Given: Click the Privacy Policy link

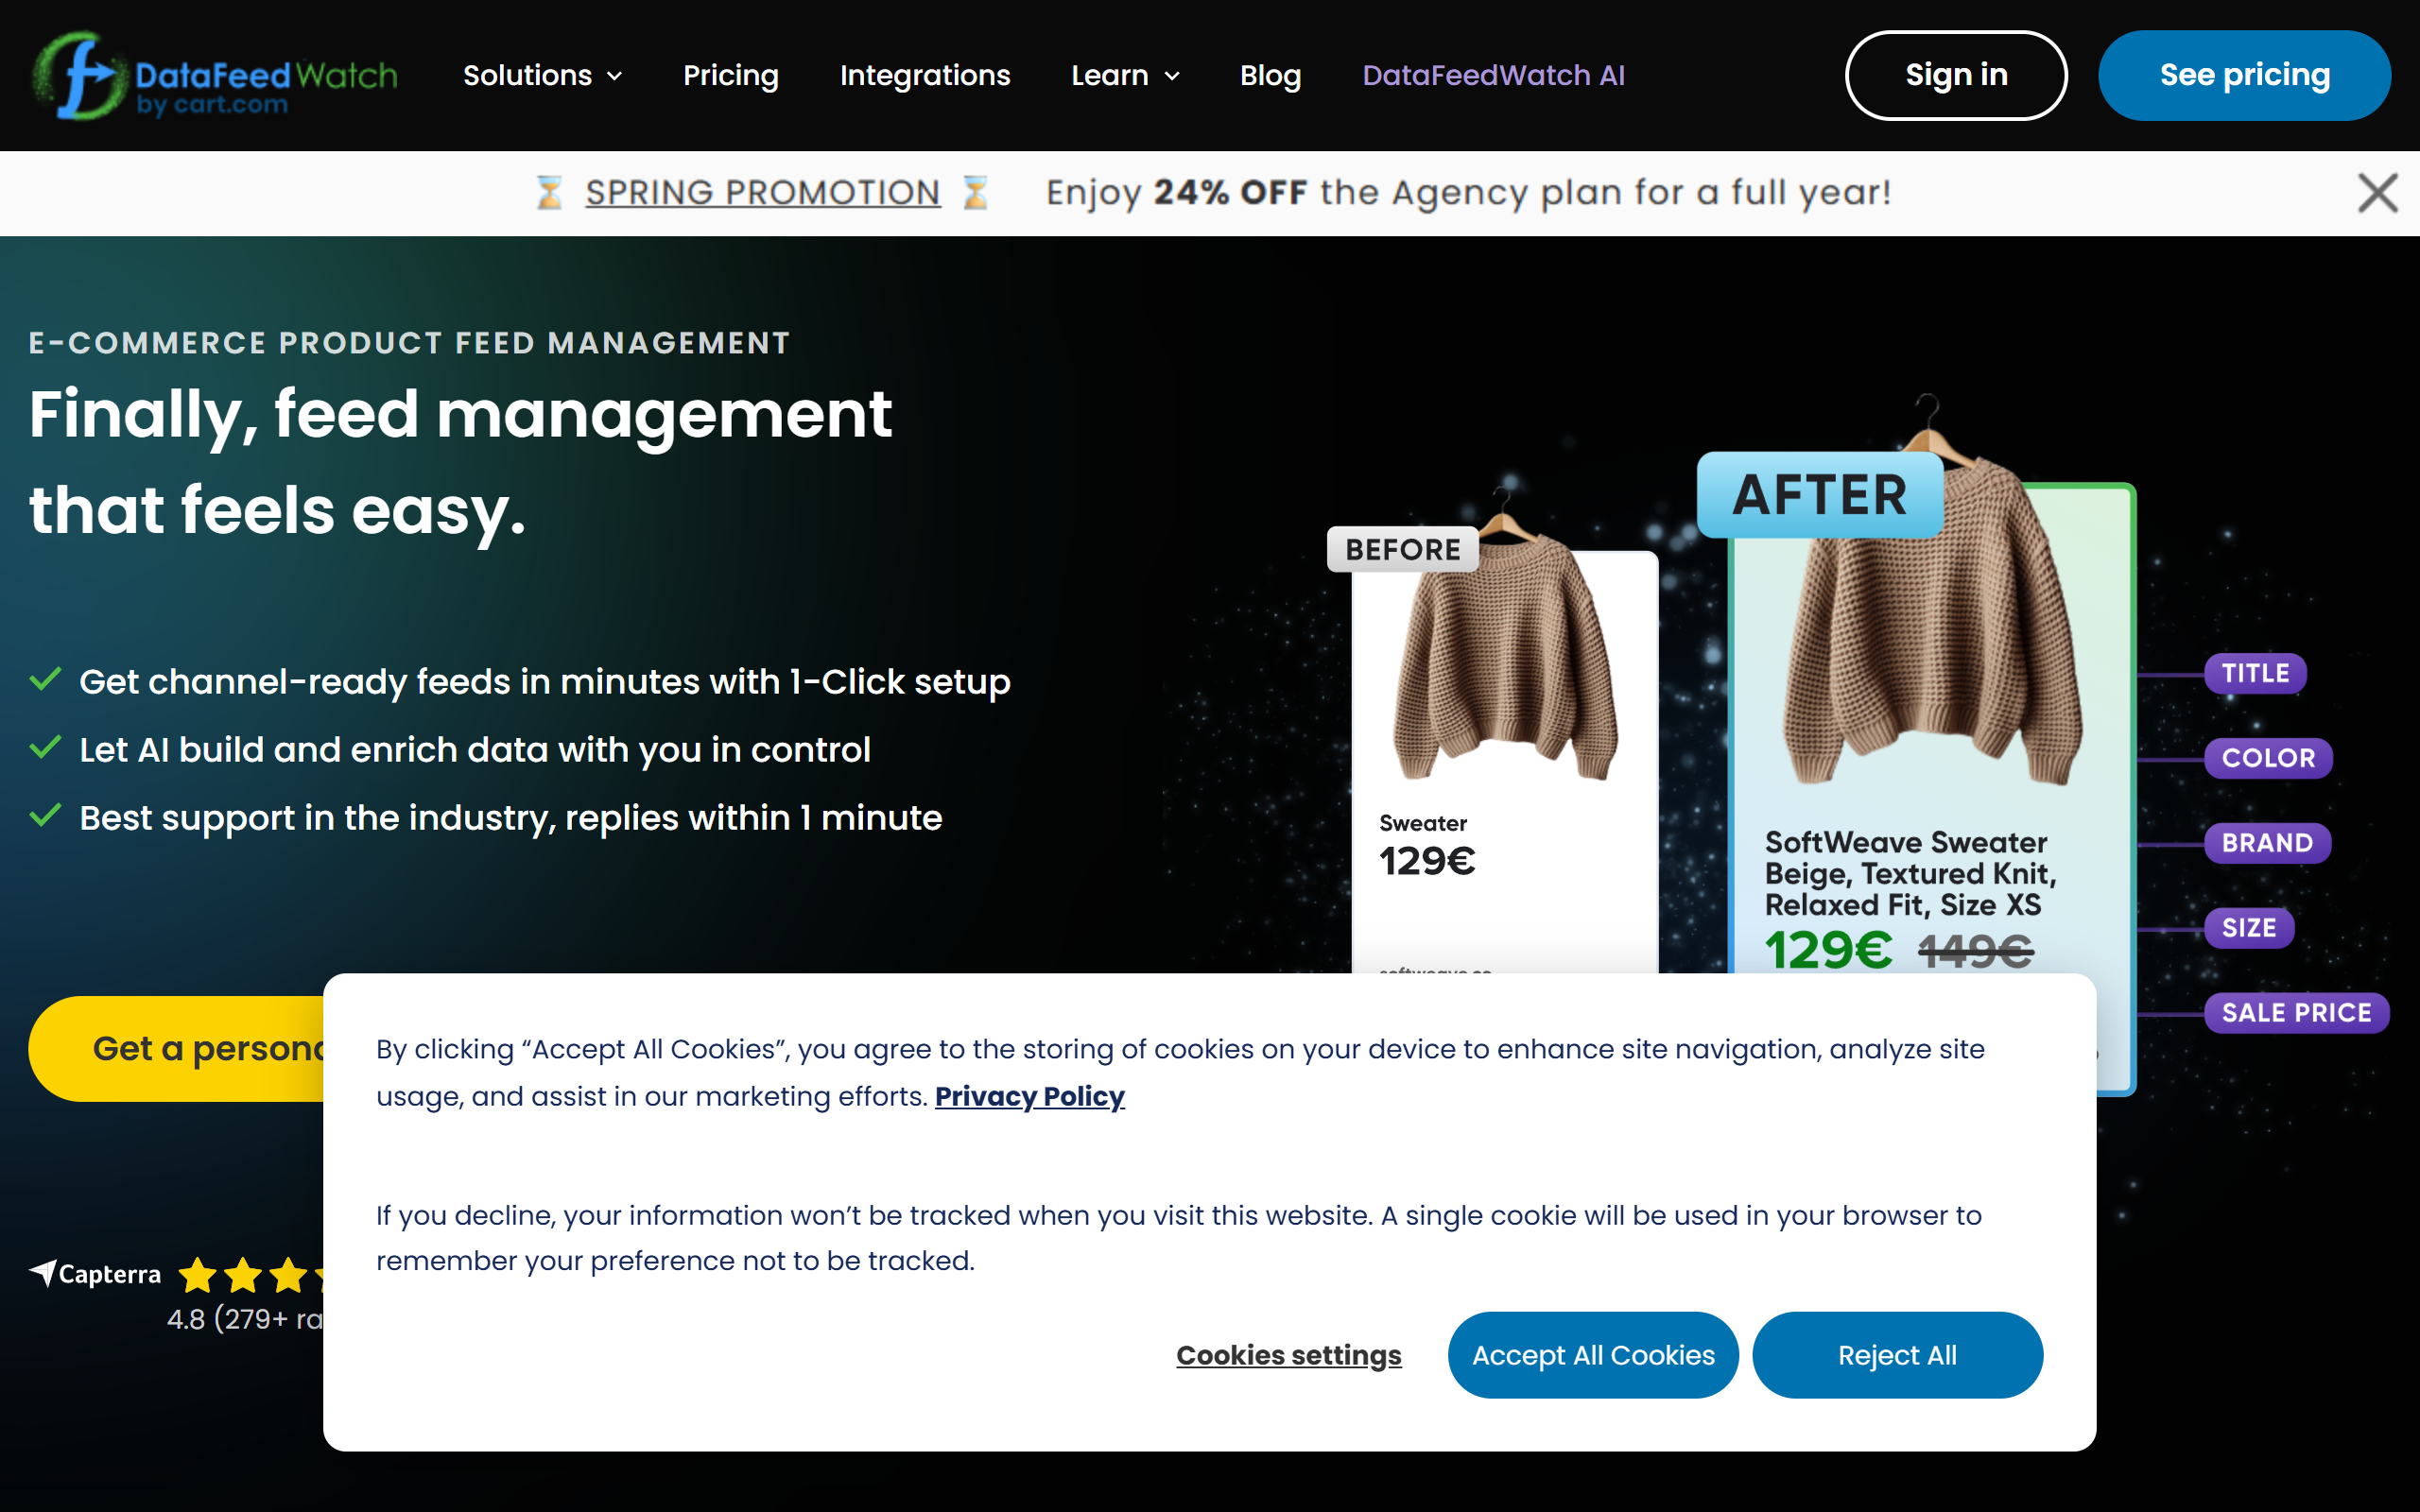Looking at the screenshot, I should tap(1029, 1096).
